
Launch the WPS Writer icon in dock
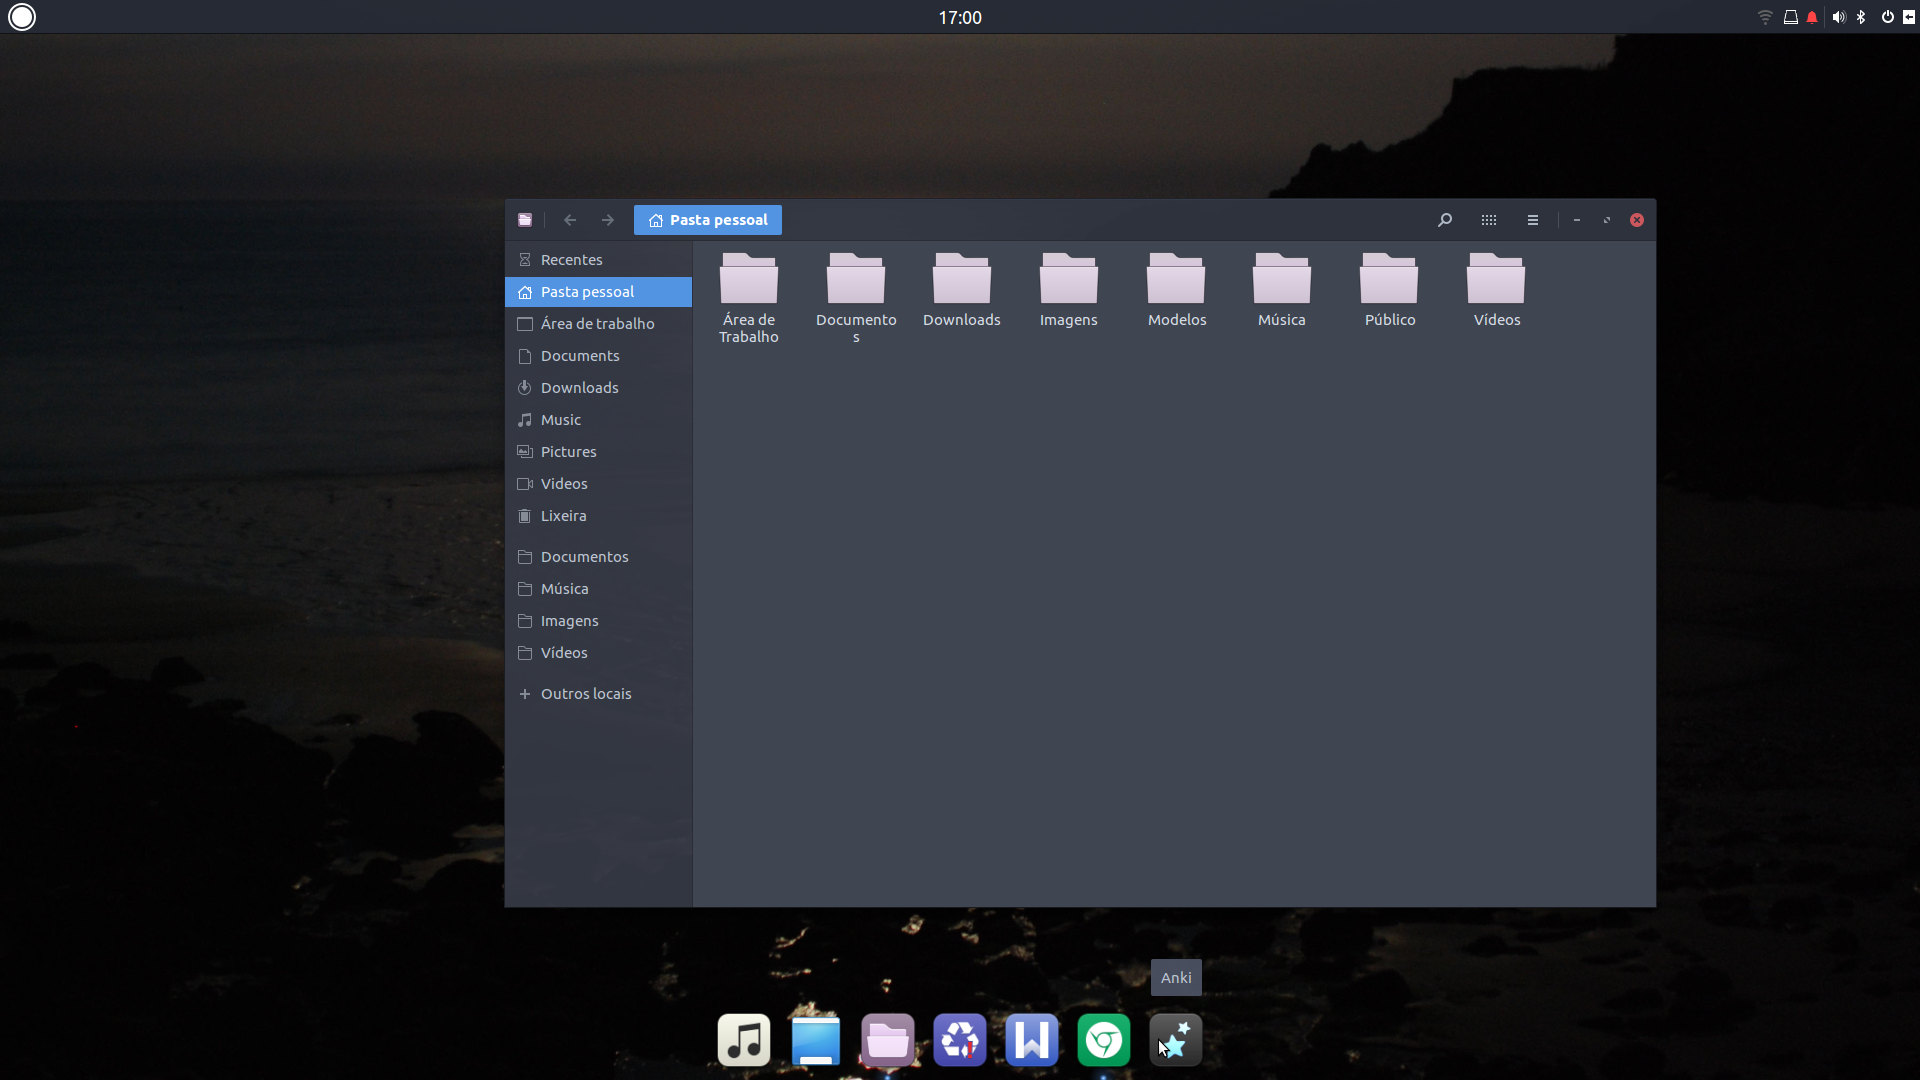click(x=1032, y=1040)
